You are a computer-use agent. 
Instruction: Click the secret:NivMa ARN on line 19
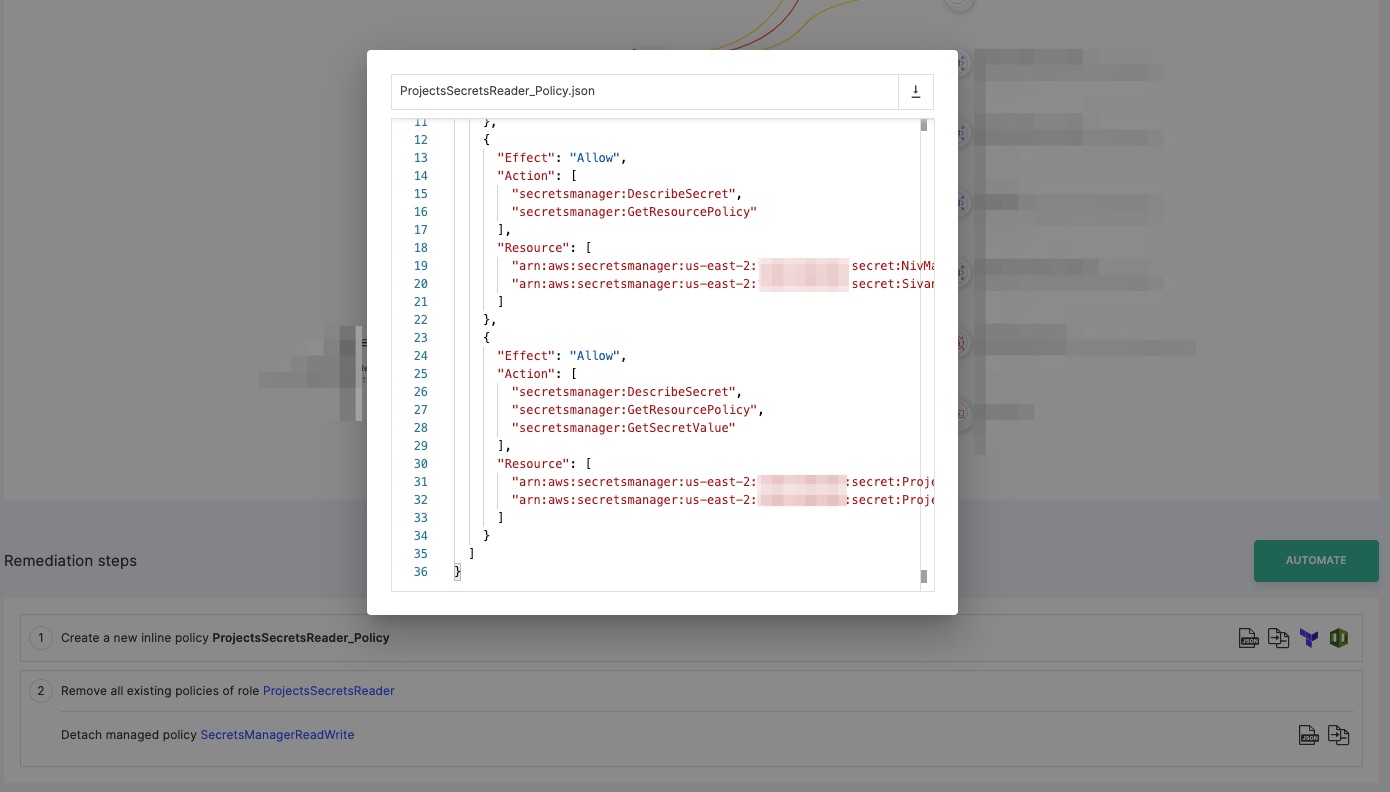722,266
